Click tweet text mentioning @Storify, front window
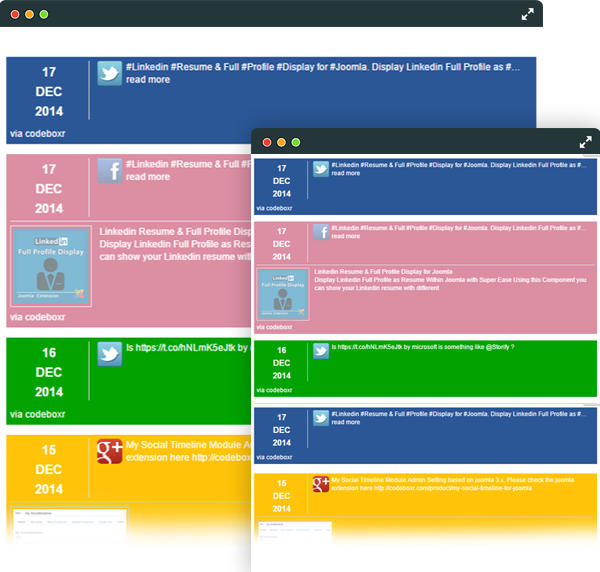The width and height of the screenshot is (600, 572). (423, 347)
